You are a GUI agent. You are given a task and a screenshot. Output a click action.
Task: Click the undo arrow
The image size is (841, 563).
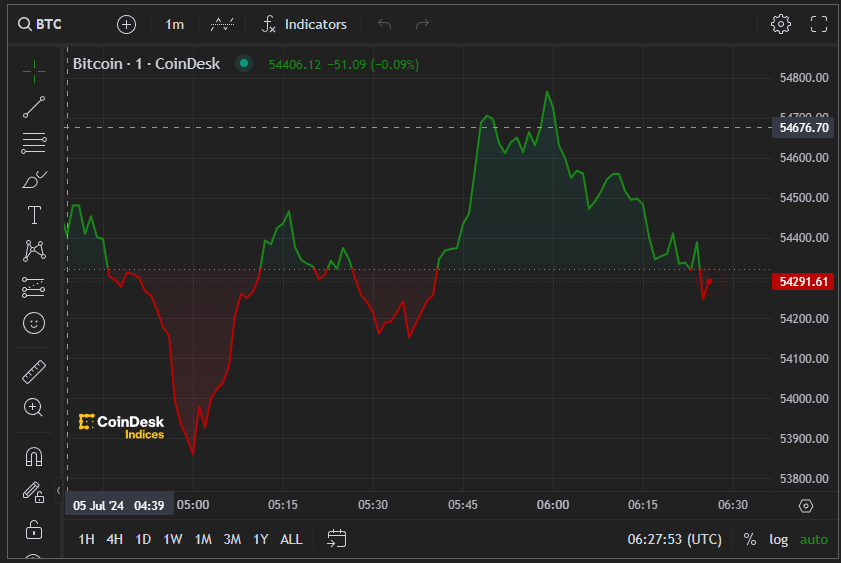coord(385,24)
